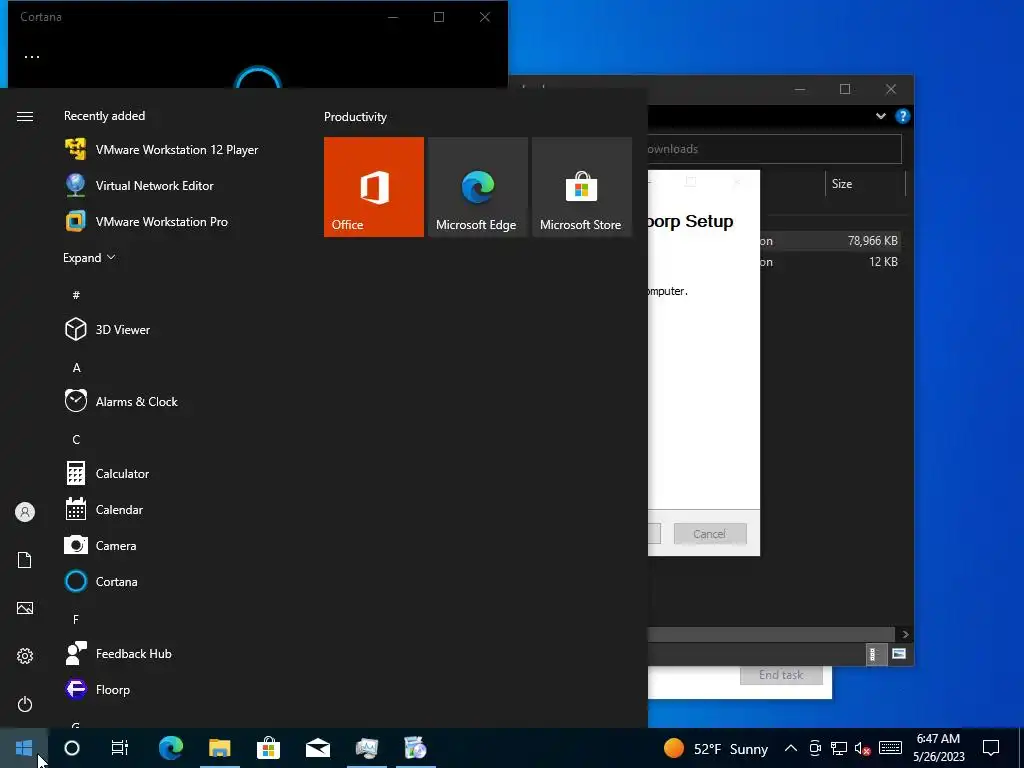The height and width of the screenshot is (768, 1024).
Task: Switch to the installer taskbar icon
Action: click(x=415, y=748)
